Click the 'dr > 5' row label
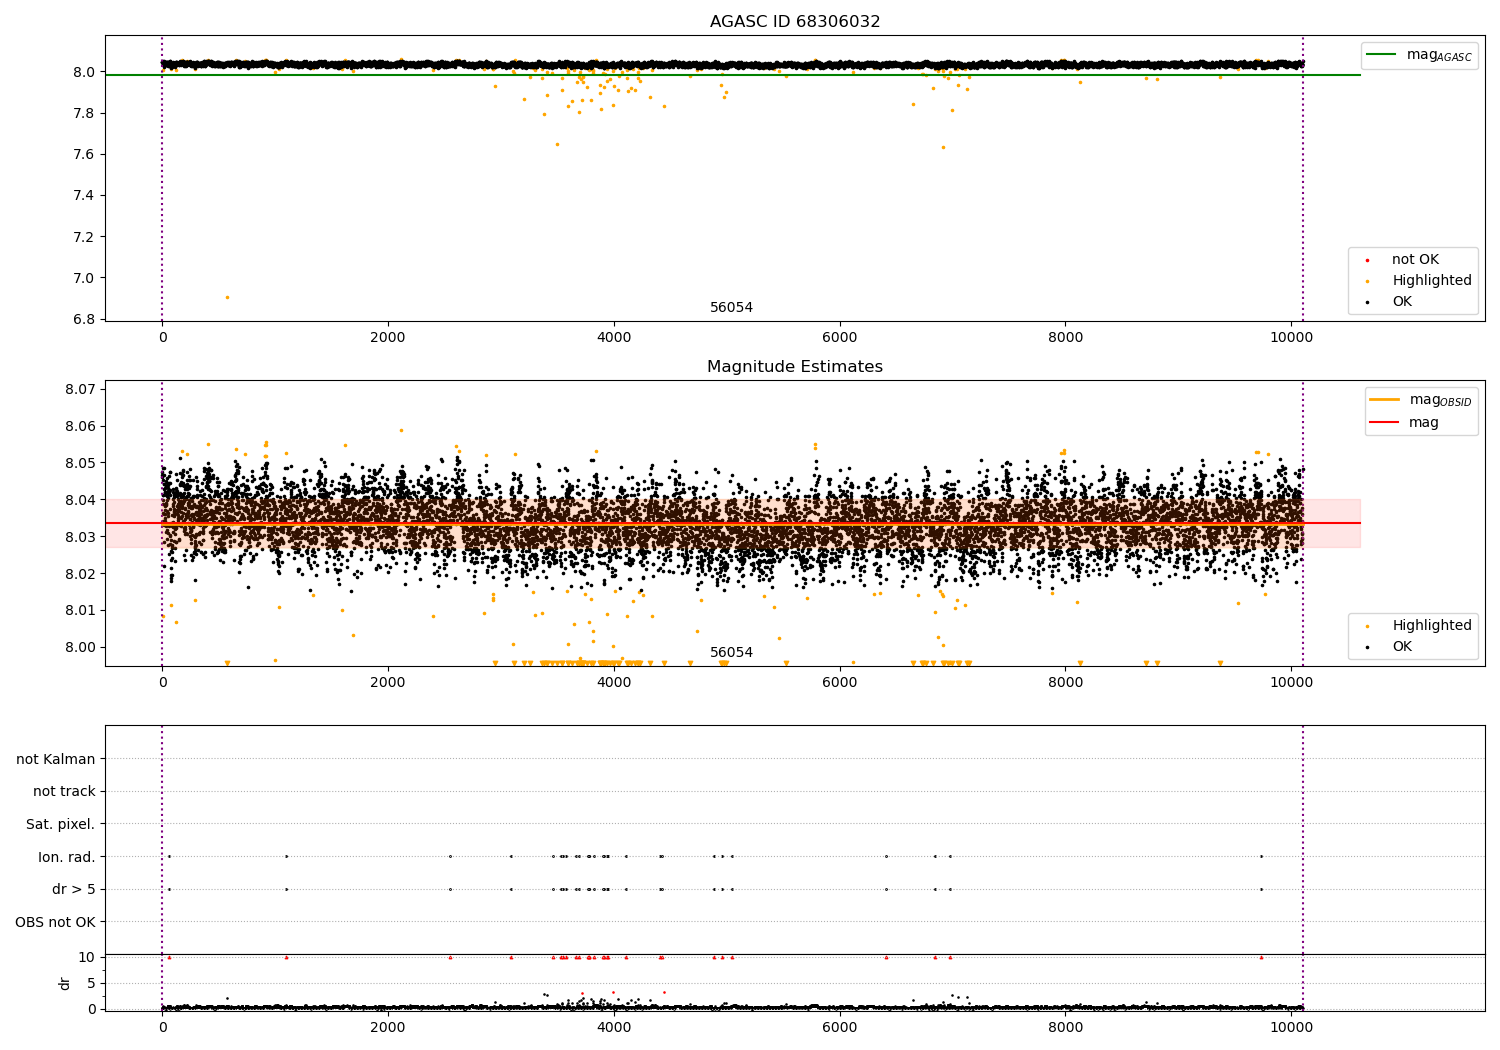This screenshot has width=1500, height=1050. [73, 890]
